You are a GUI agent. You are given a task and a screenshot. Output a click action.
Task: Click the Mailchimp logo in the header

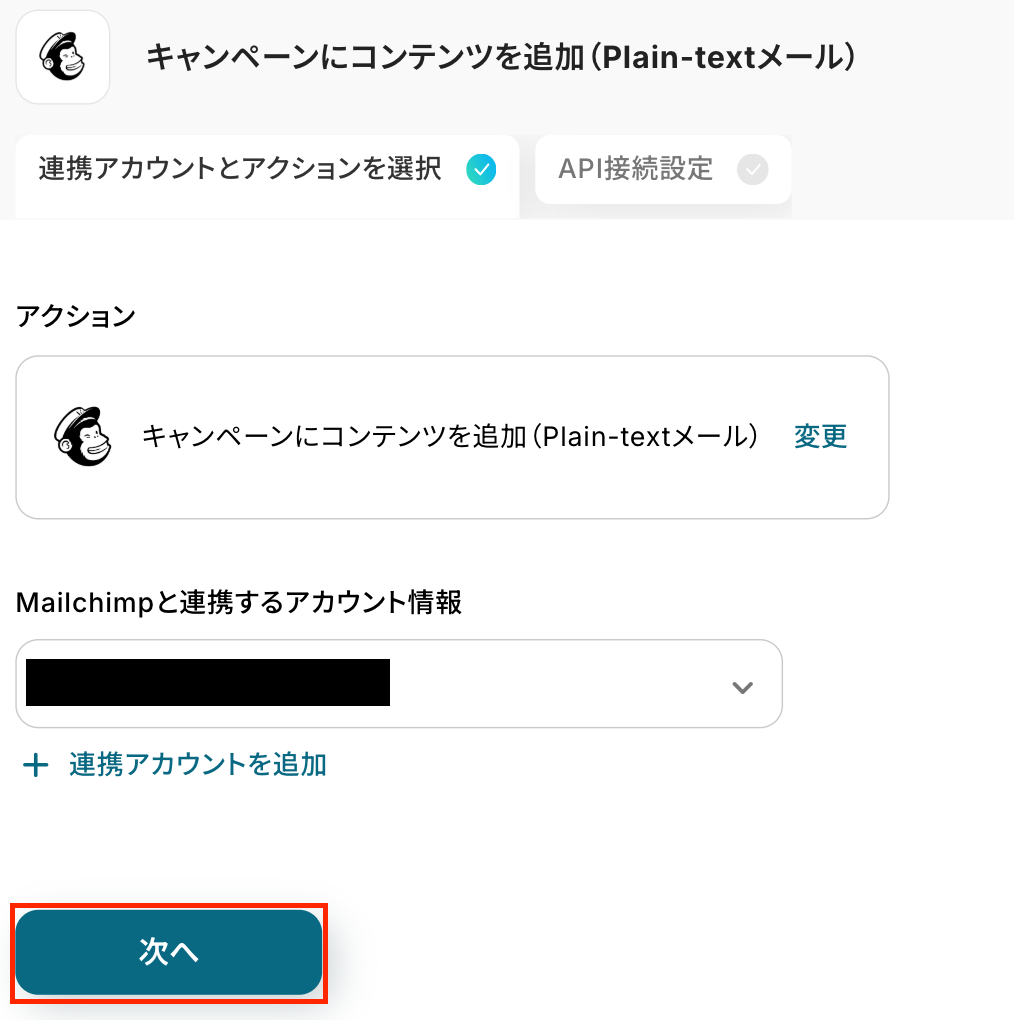click(62, 57)
